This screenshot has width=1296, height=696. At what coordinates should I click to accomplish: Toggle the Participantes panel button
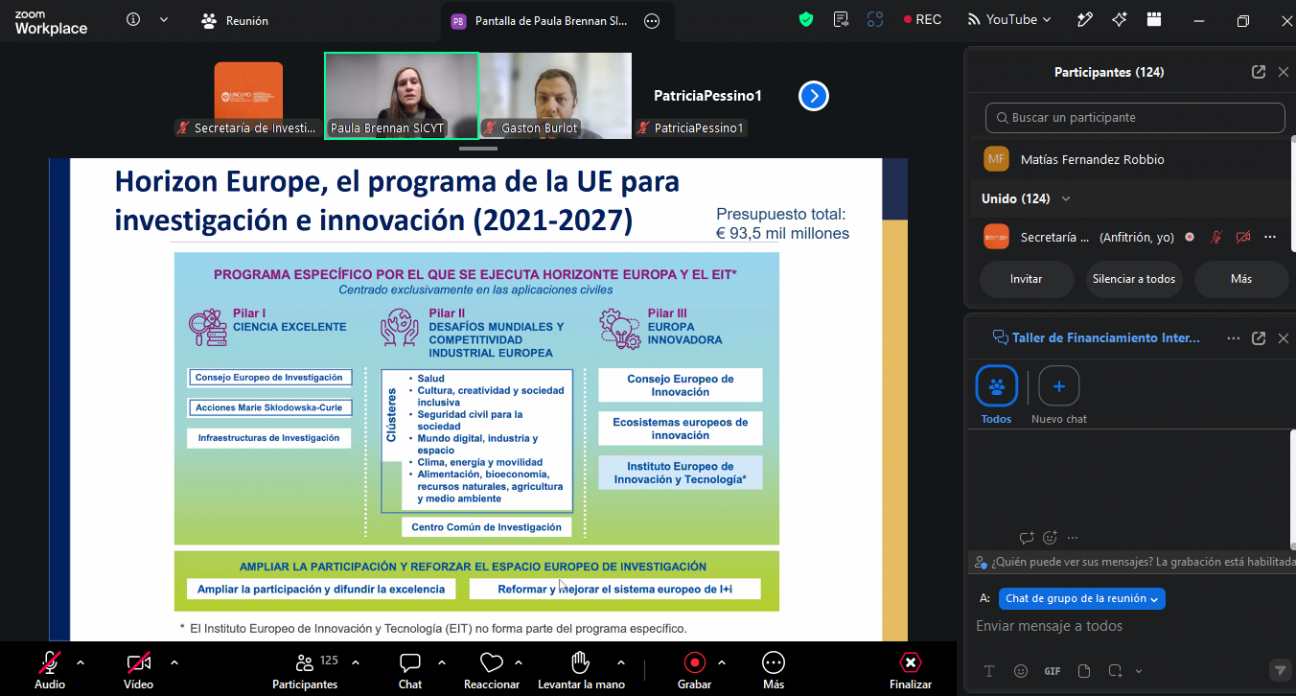[305, 669]
